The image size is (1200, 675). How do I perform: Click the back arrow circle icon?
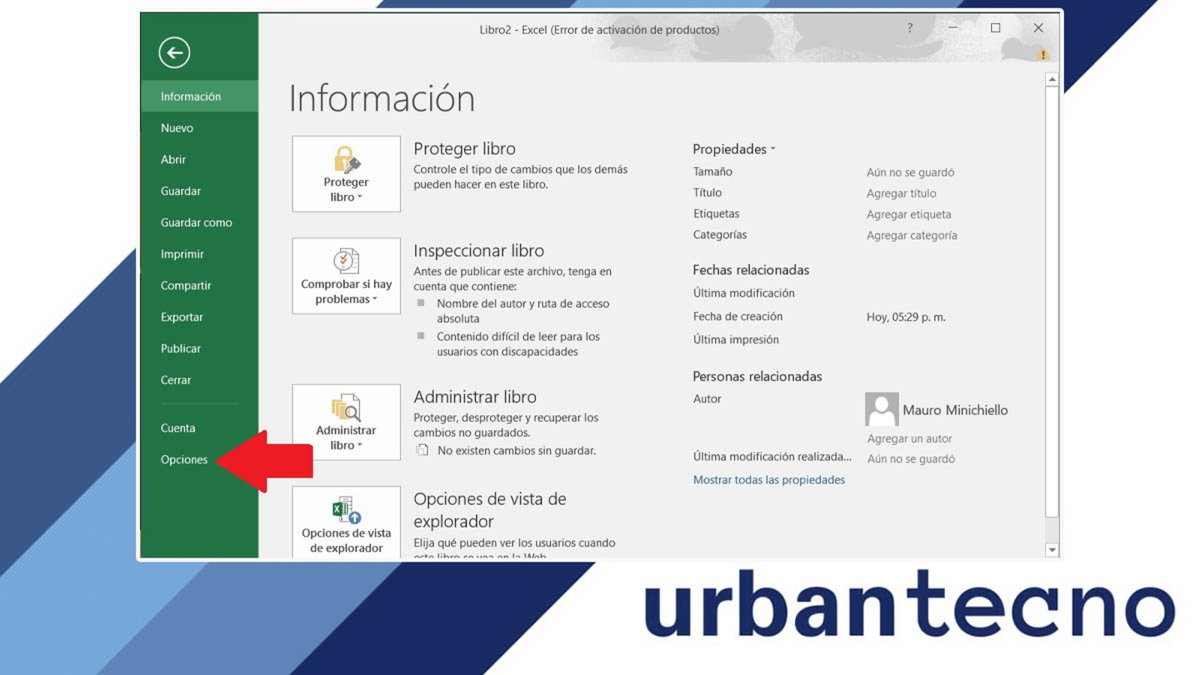(174, 53)
